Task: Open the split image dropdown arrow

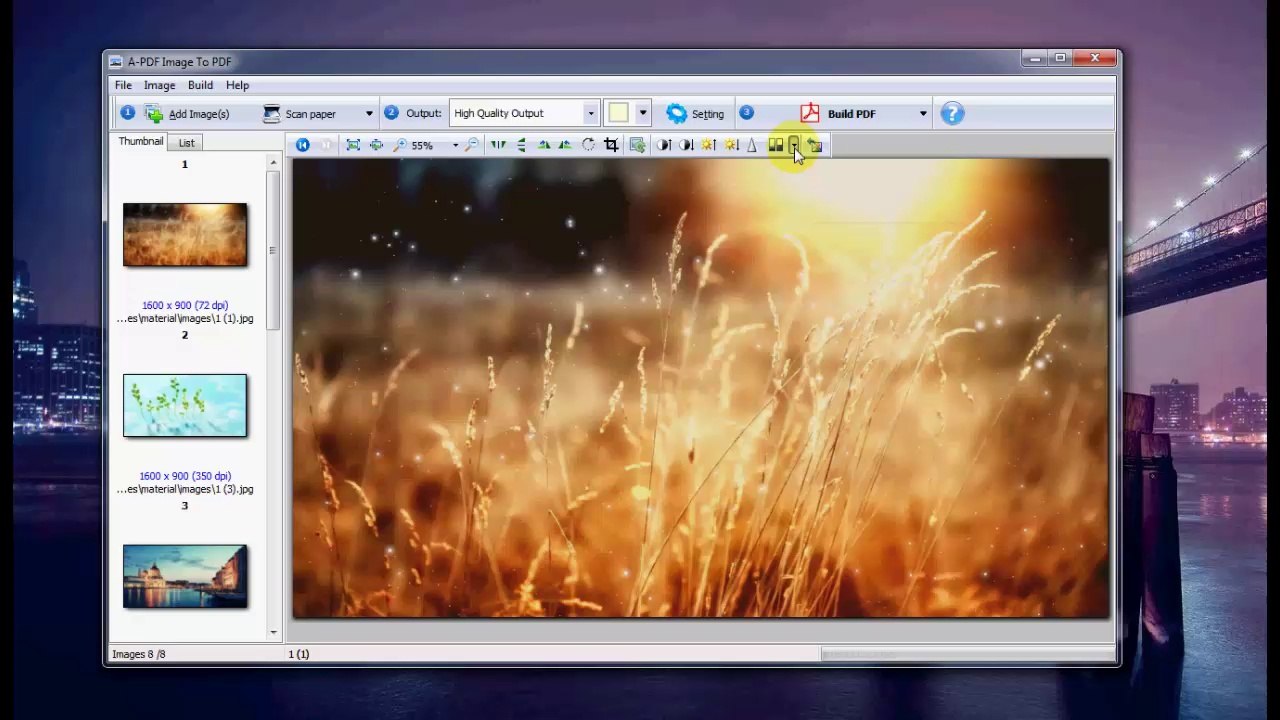Action: pyautogui.click(x=794, y=146)
